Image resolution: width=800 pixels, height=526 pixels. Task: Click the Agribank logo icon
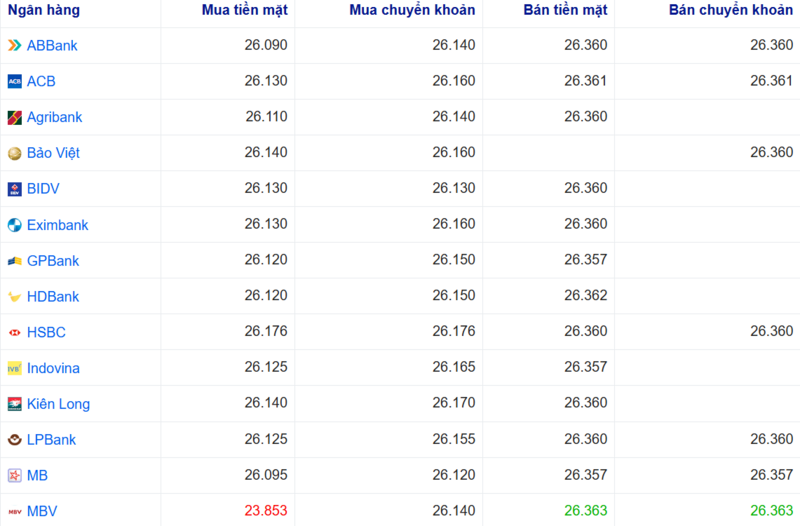tap(14, 117)
